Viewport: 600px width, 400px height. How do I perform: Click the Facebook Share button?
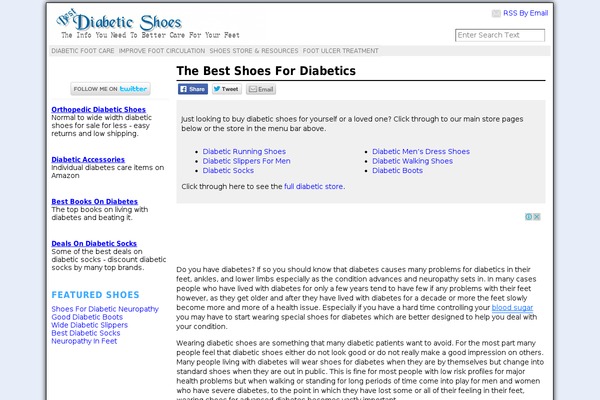coord(193,89)
